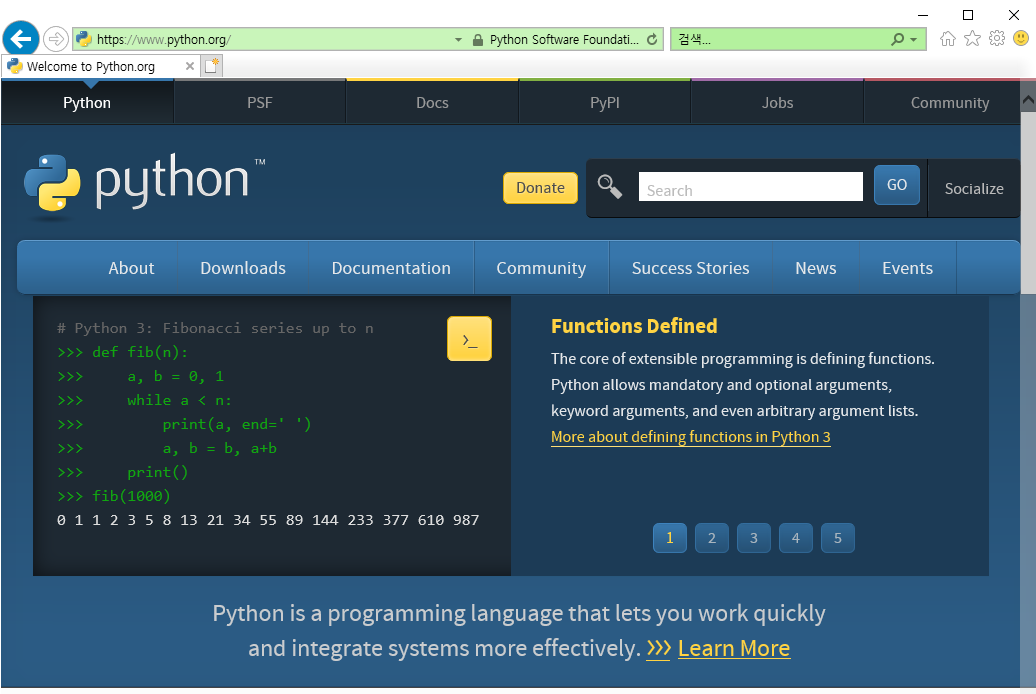Open the Jobs top tab
This screenshot has height=694, width=1036.
(x=777, y=102)
